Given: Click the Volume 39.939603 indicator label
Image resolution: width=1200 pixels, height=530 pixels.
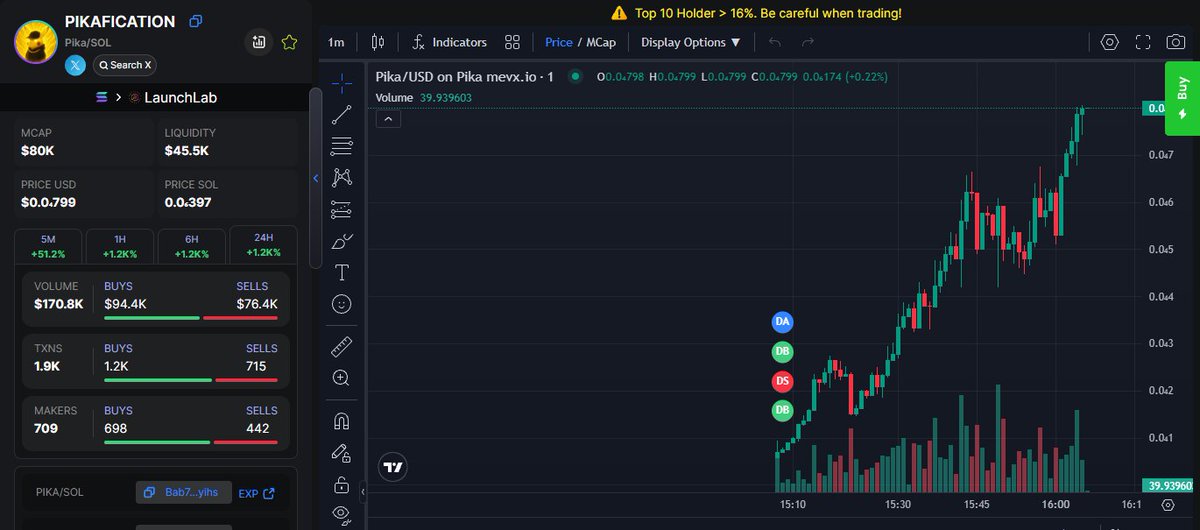Looking at the screenshot, I should (x=424, y=97).
